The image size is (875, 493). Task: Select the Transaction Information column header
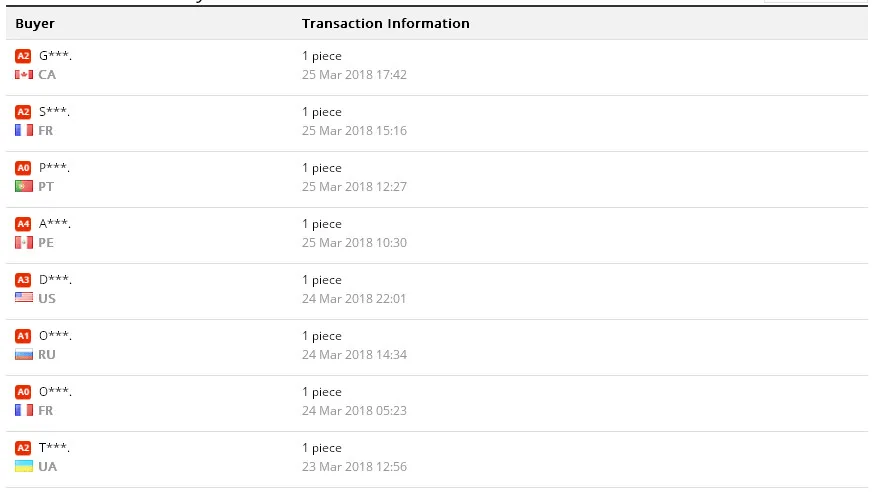tap(386, 23)
